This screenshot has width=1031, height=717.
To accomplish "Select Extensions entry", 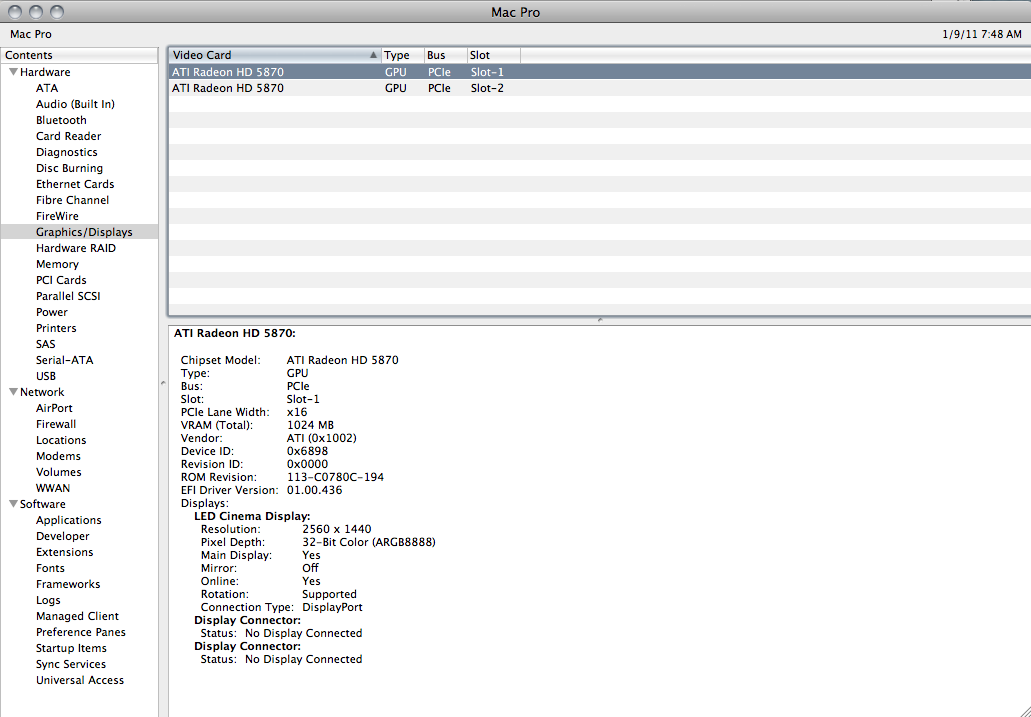I will click(64, 552).
